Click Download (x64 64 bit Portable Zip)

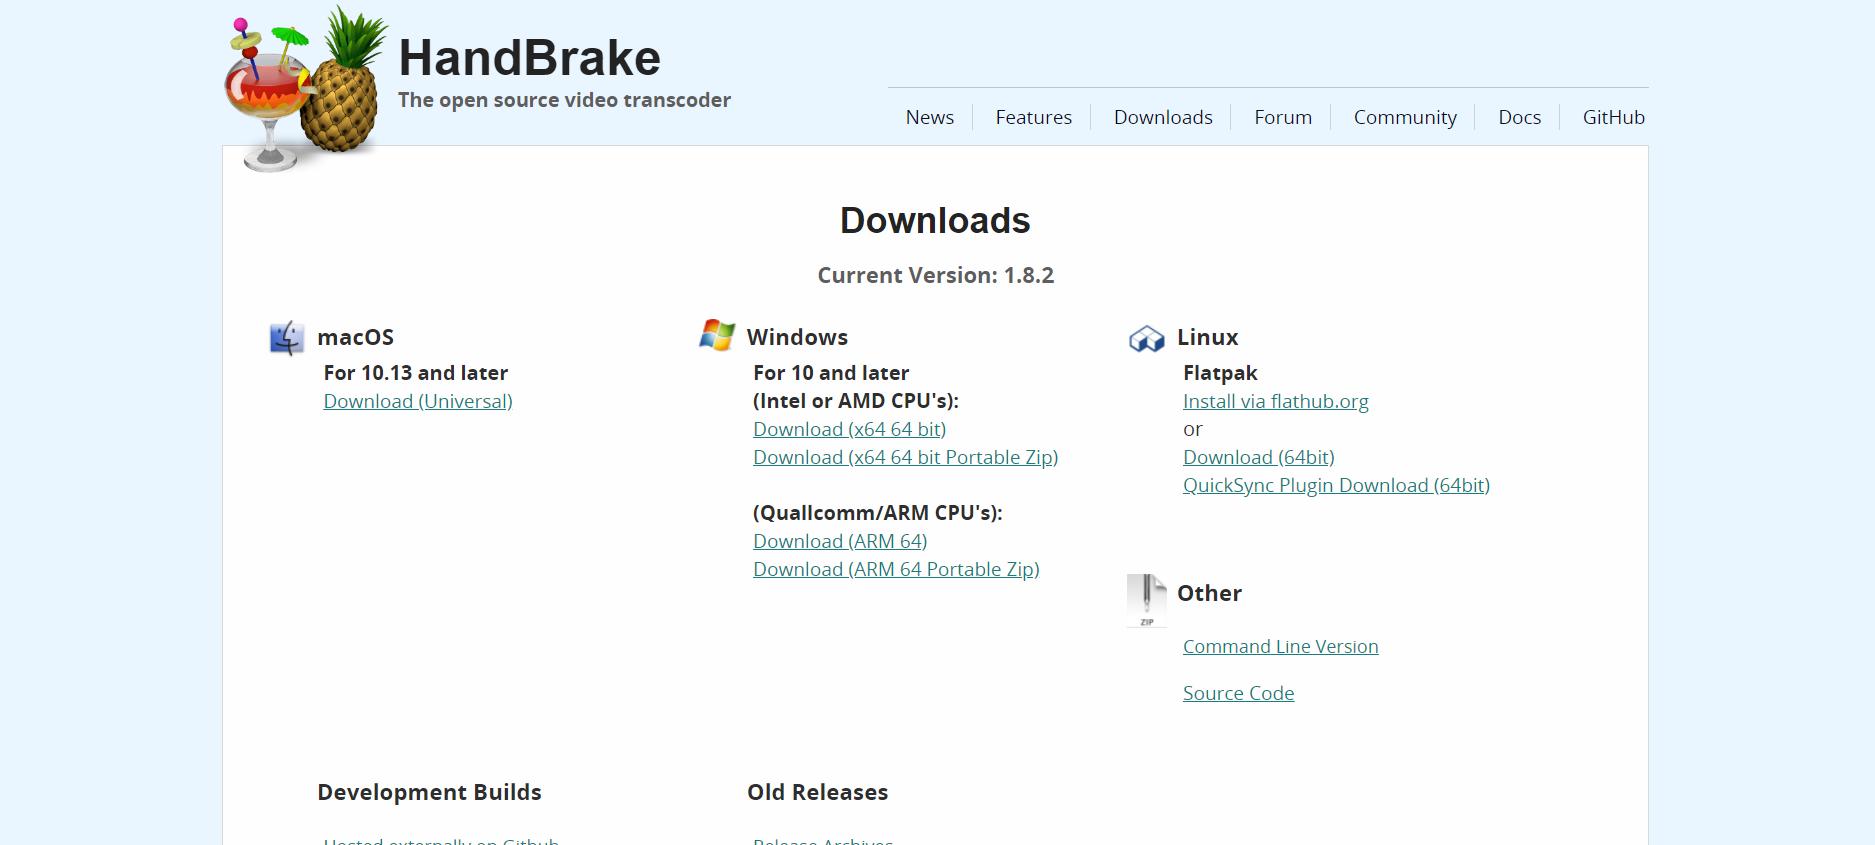[906, 457]
